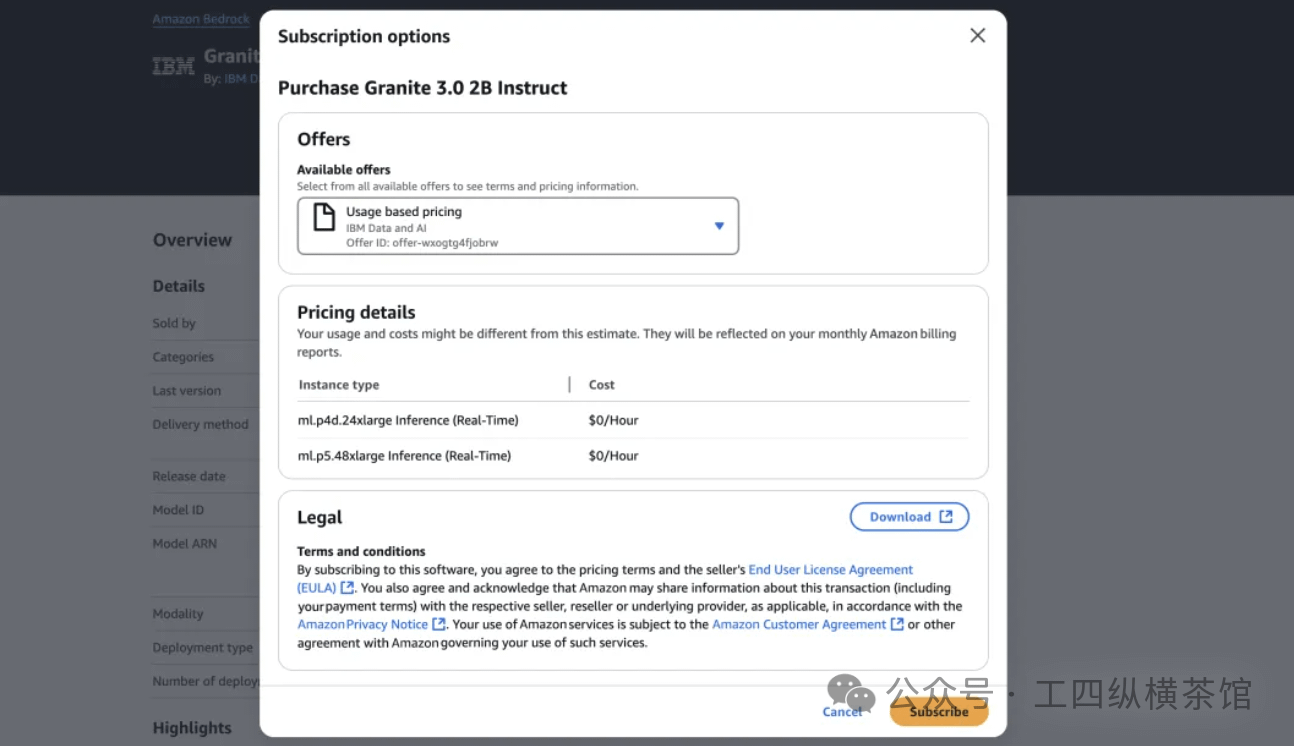Click the external-link icon after Amazon Customer Agreement
The width and height of the screenshot is (1294, 746).
pyautogui.click(x=897, y=624)
